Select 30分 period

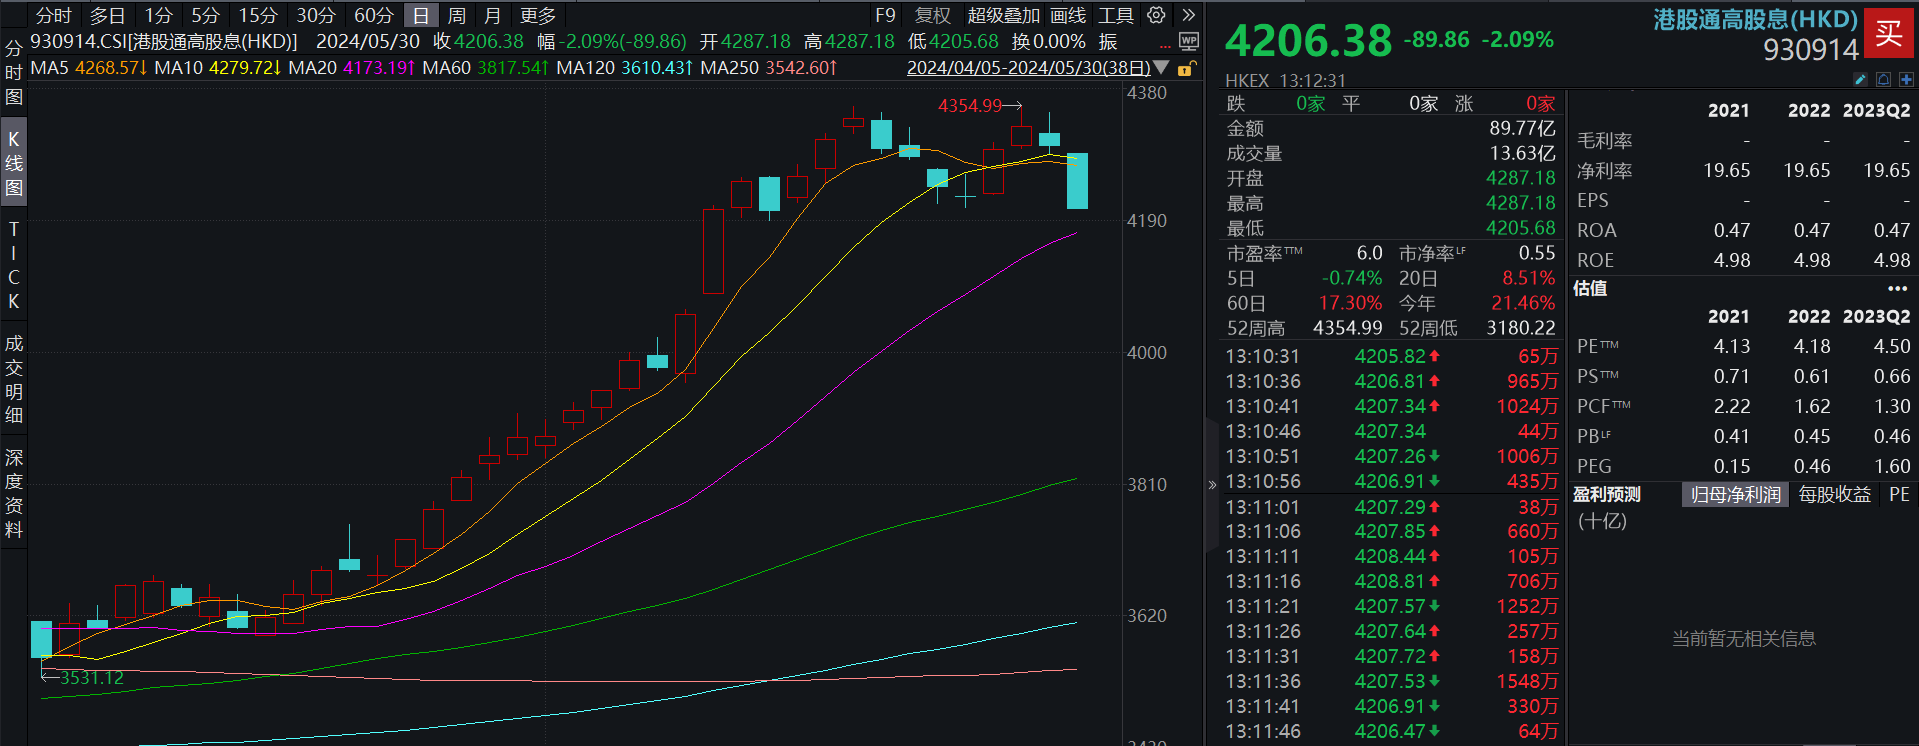tap(316, 15)
